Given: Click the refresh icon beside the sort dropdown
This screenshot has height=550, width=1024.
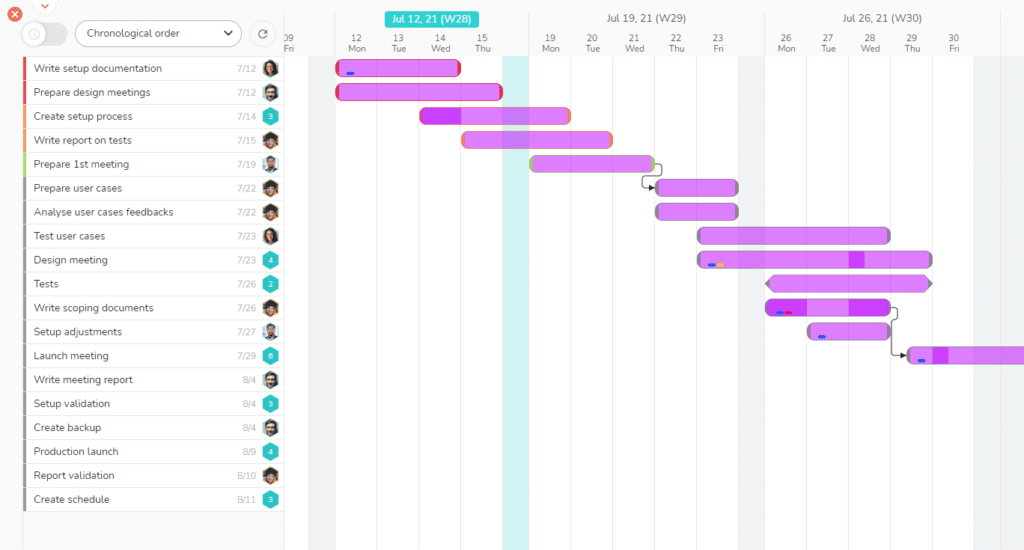Looking at the screenshot, I should click(262, 34).
